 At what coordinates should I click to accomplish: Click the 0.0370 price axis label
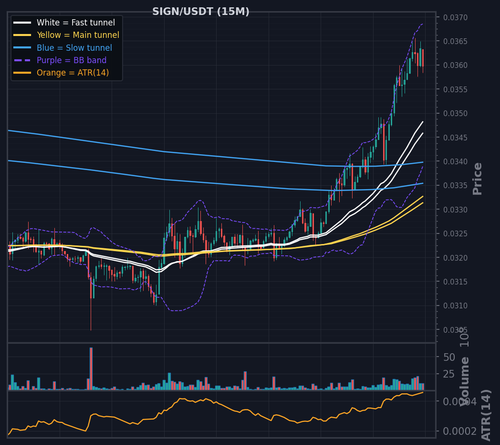(x=455, y=17)
